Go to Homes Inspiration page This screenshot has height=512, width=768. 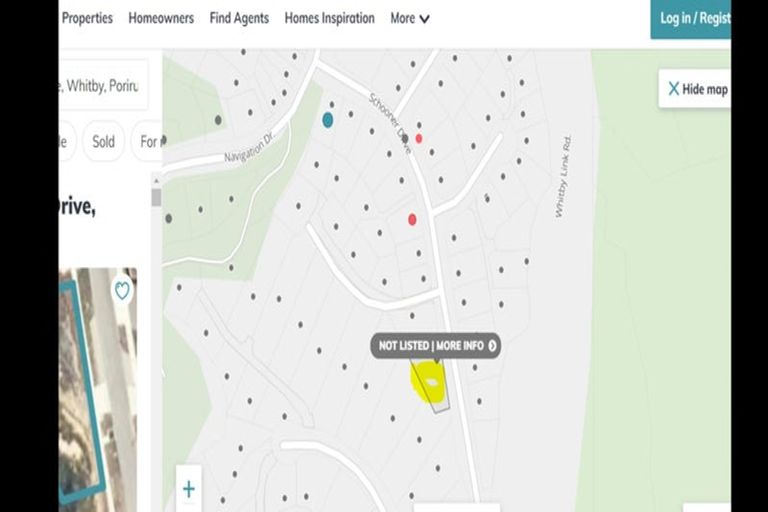pyautogui.click(x=329, y=18)
